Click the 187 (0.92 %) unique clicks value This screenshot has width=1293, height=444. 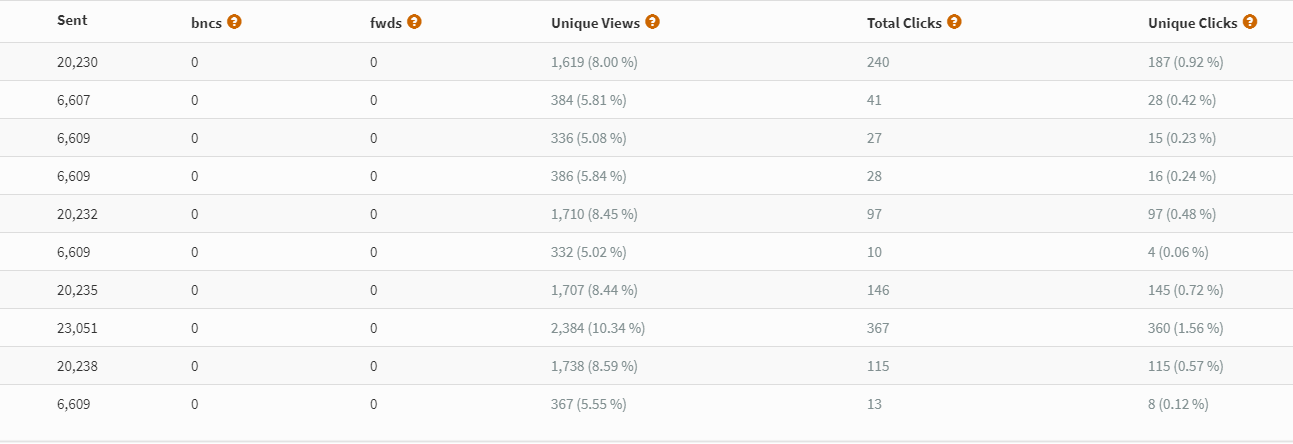(1186, 62)
